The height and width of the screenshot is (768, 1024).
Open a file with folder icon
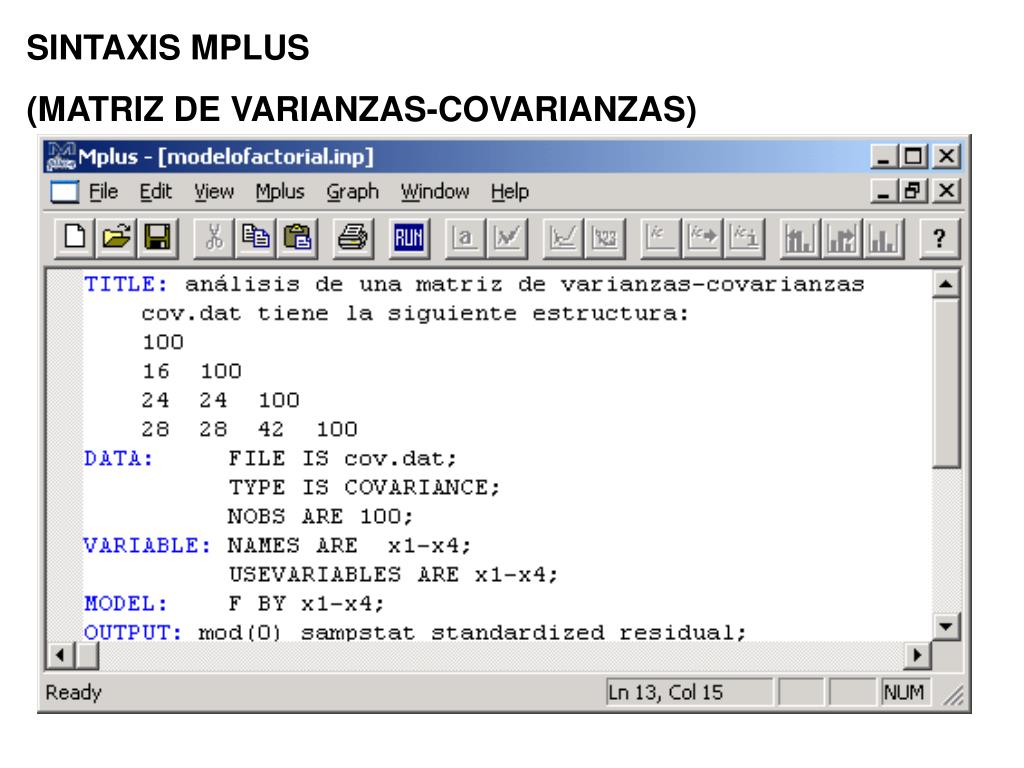tap(116, 238)
